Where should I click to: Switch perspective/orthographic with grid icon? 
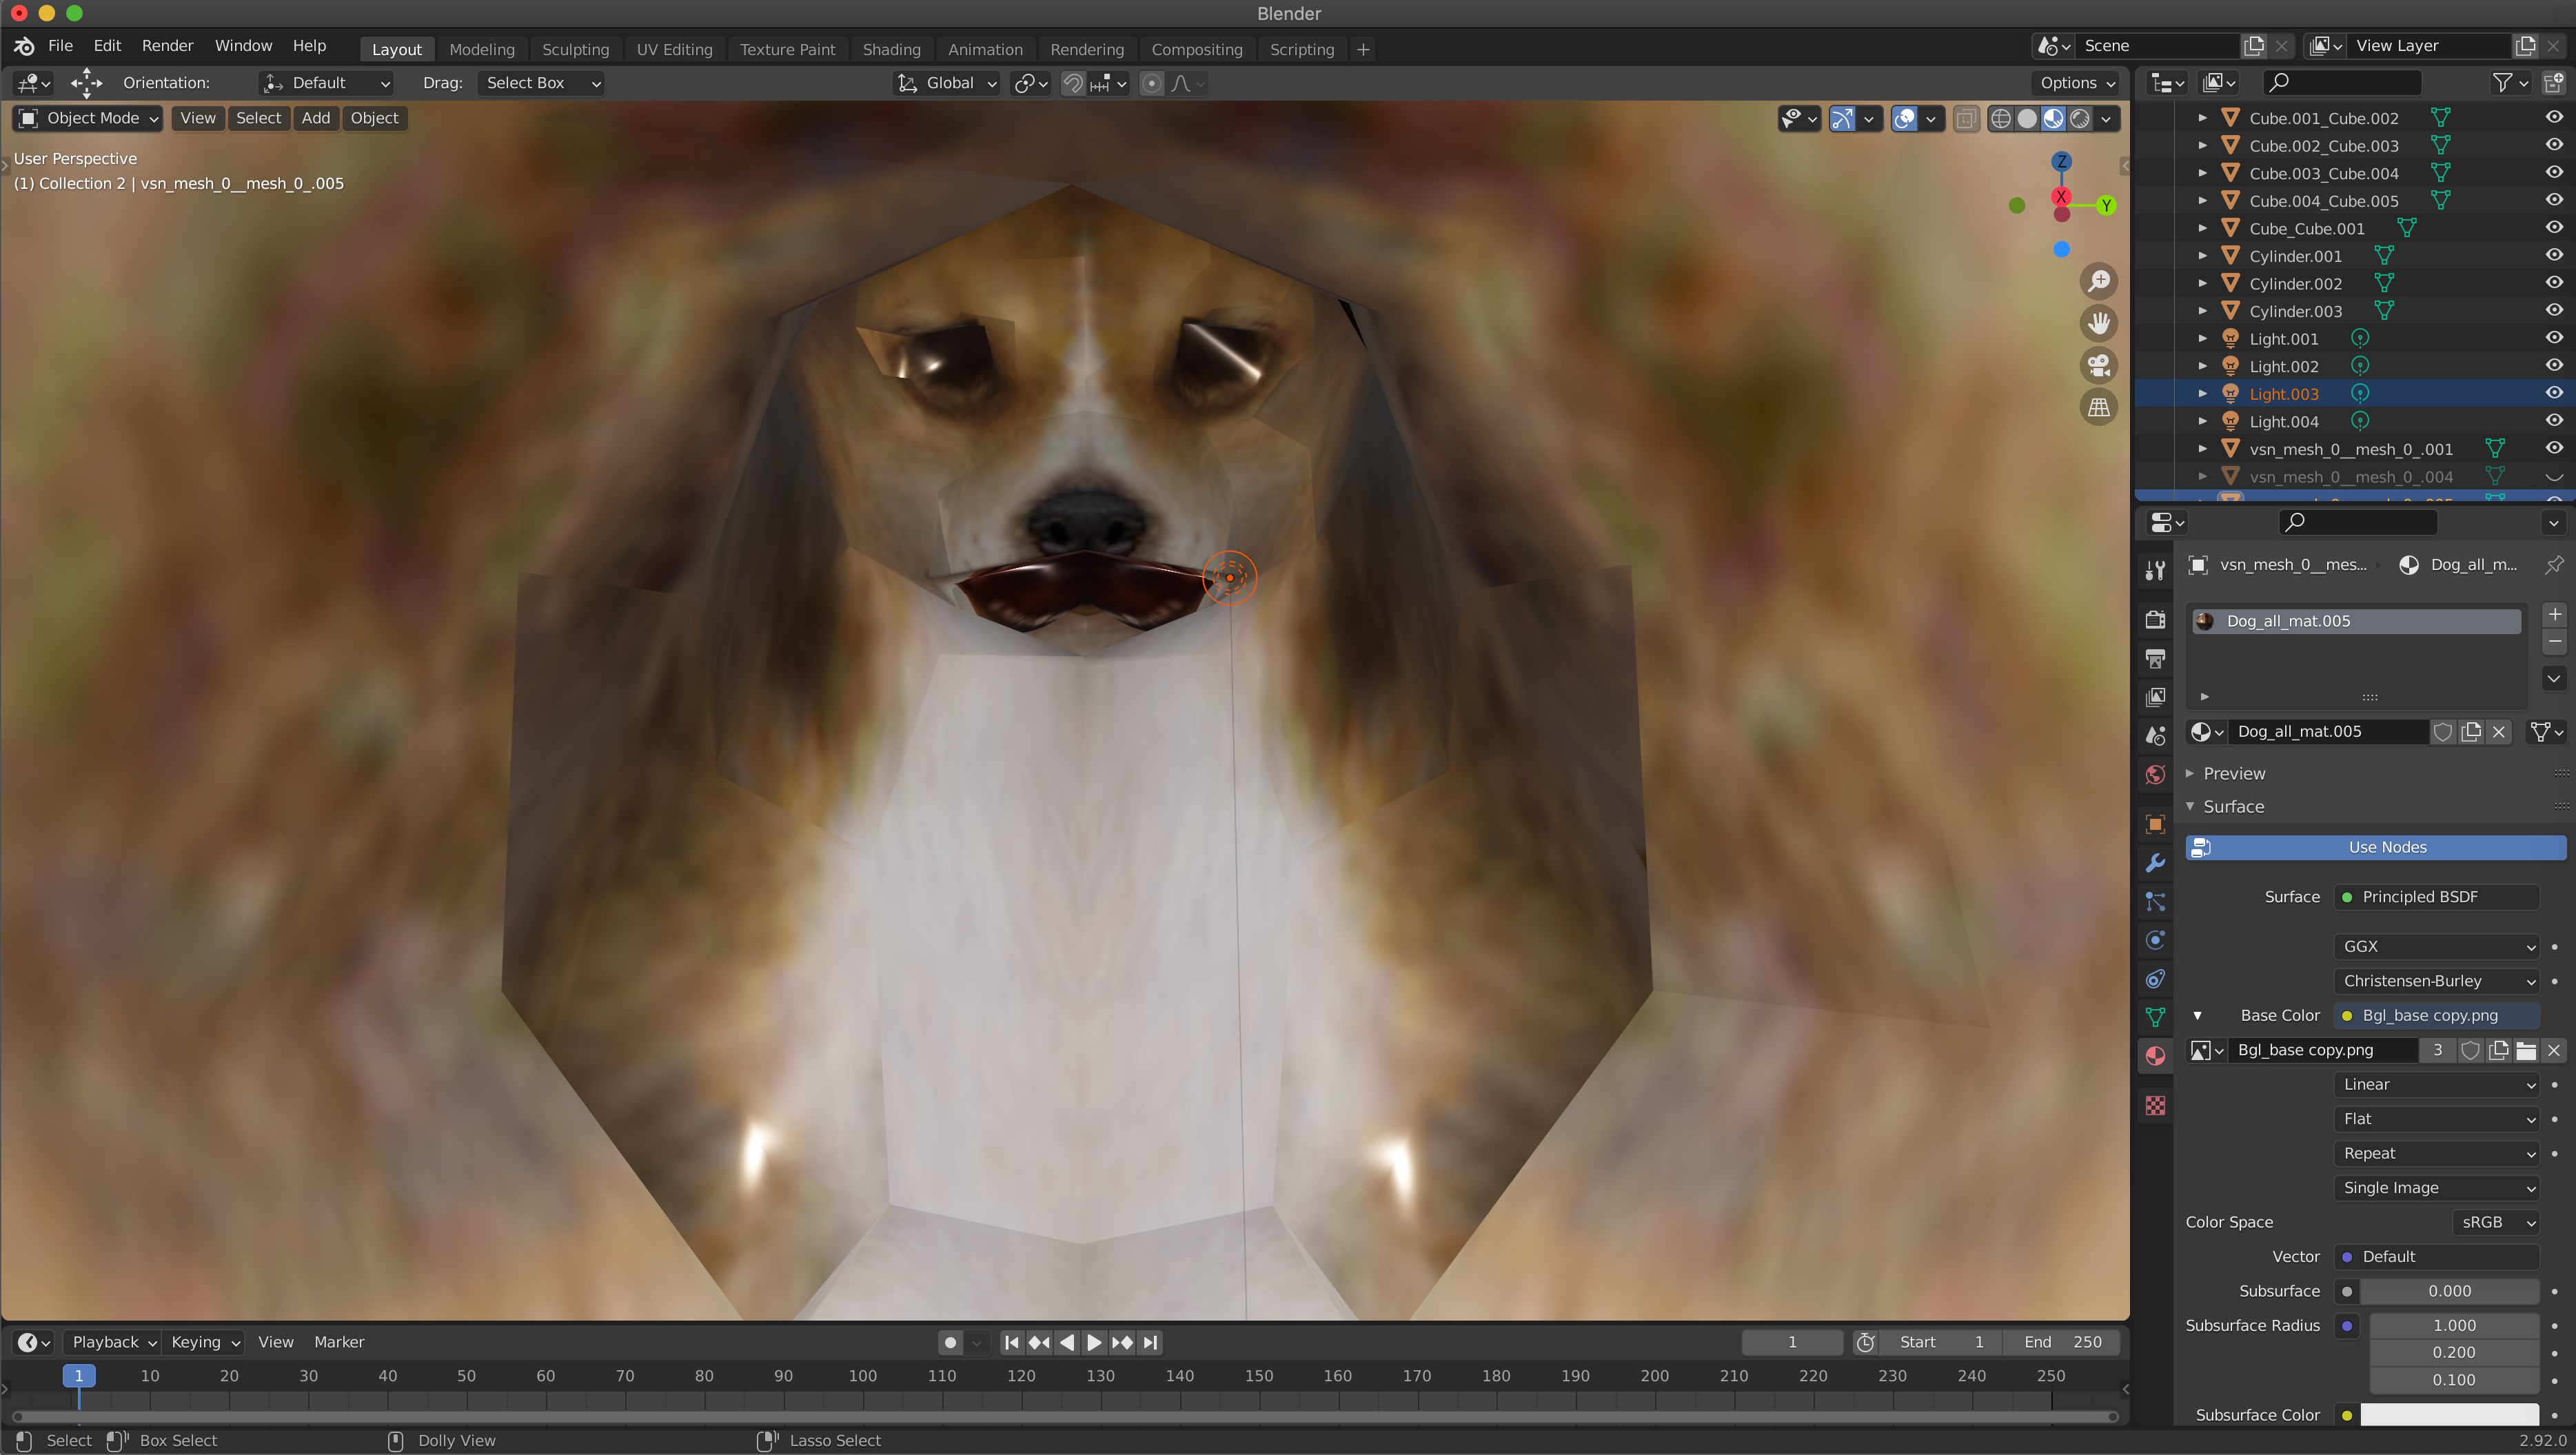[x=2098, y=407]
